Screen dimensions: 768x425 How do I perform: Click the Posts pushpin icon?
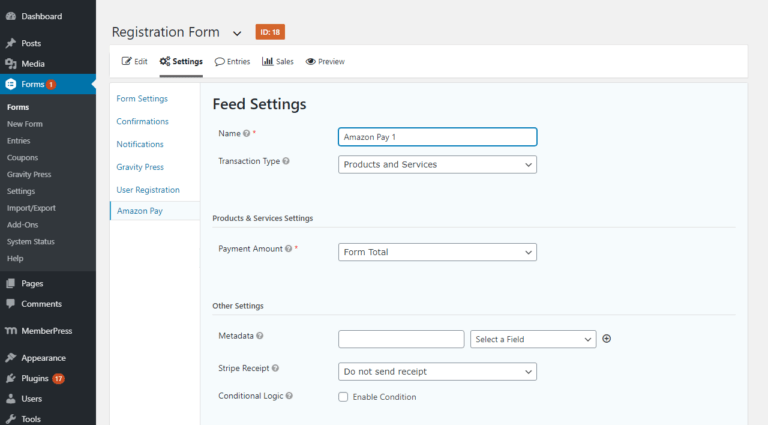(11, 43)
